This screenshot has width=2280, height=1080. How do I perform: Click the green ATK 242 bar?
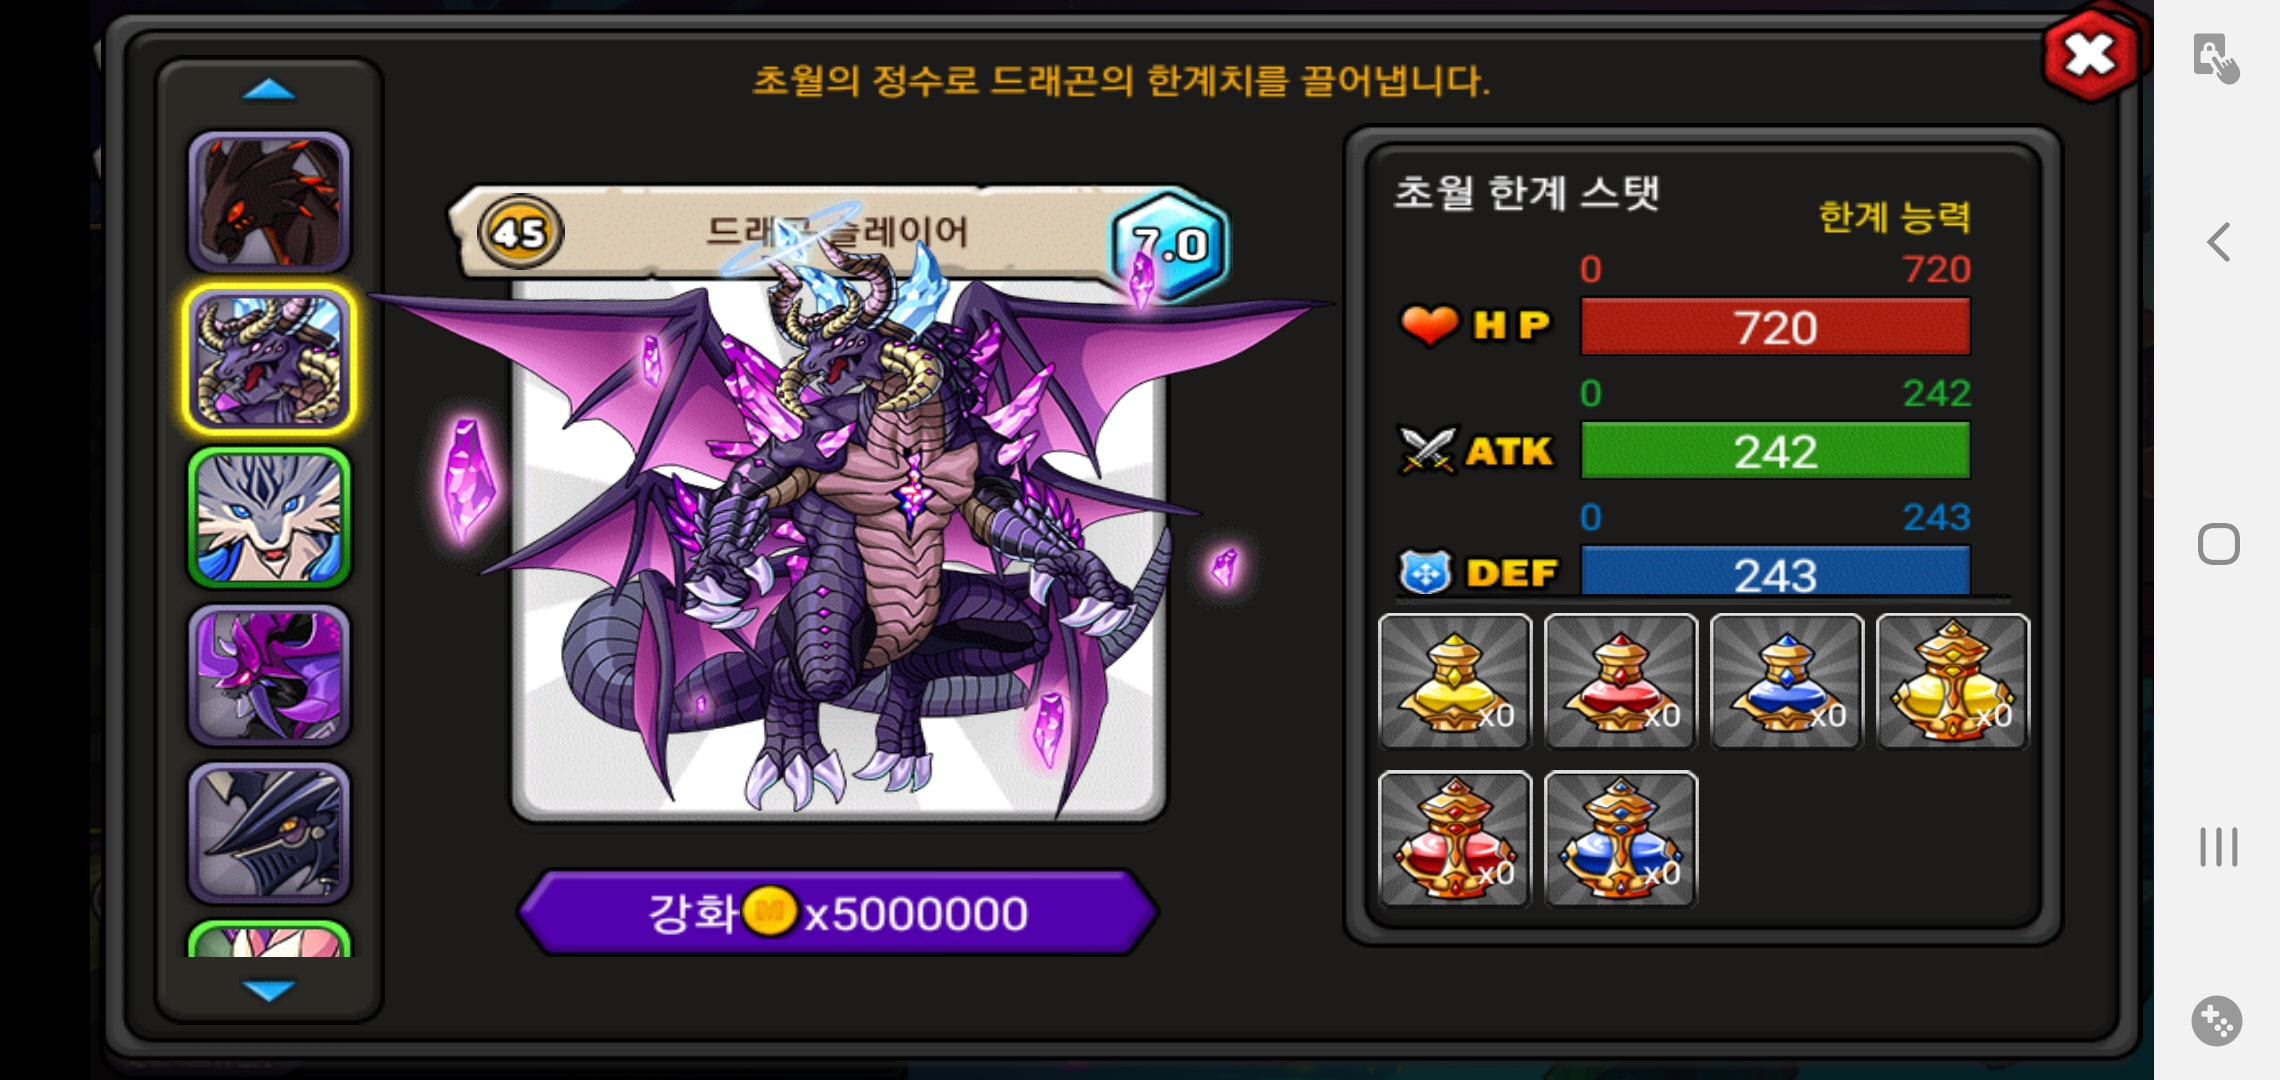[x=1775, y=451]
